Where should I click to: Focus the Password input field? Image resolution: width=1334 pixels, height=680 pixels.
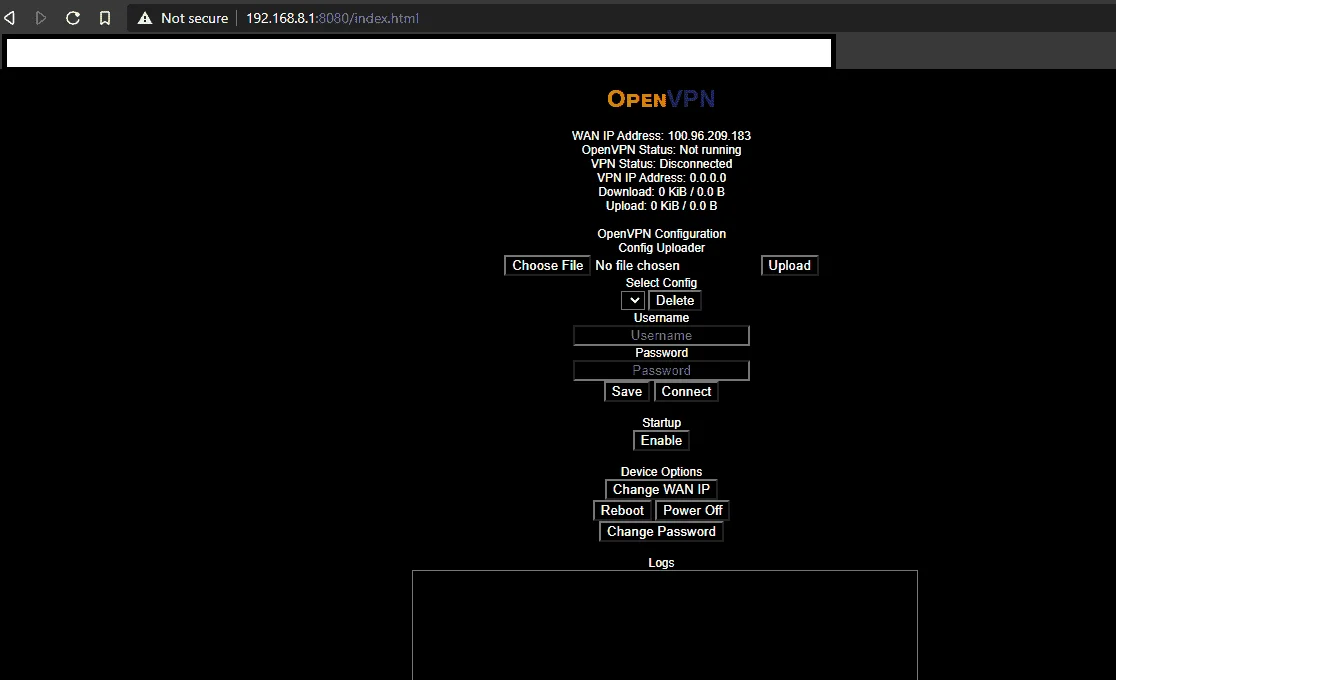click(661, 370)
